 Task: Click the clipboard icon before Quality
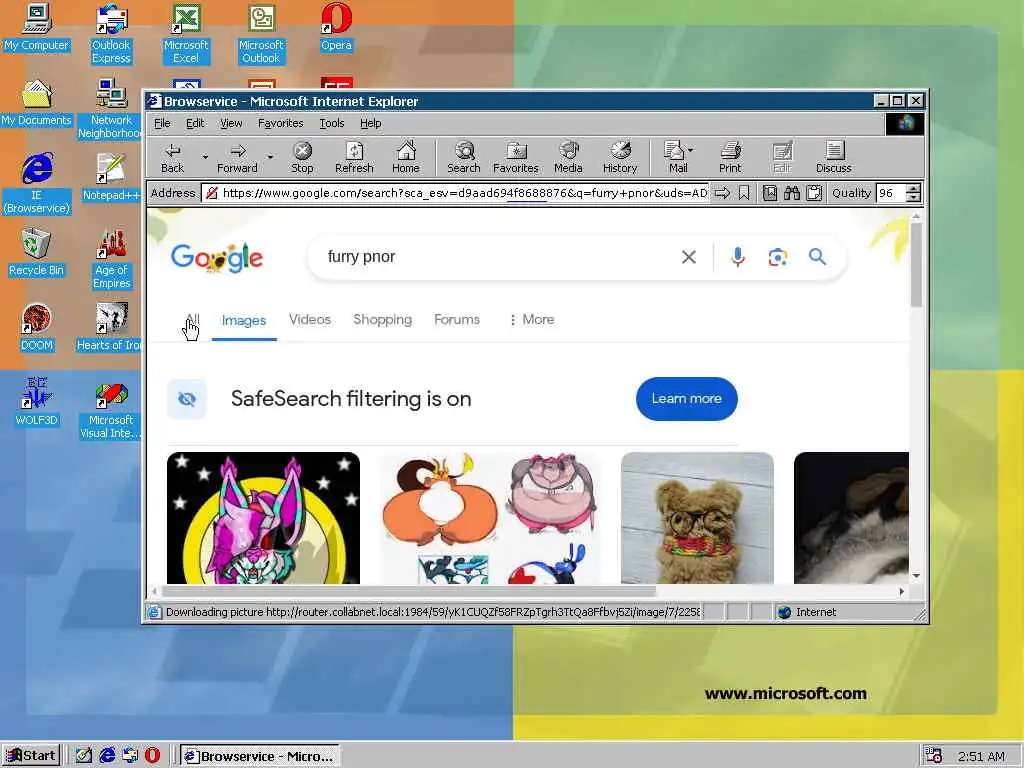coord(814,193)
